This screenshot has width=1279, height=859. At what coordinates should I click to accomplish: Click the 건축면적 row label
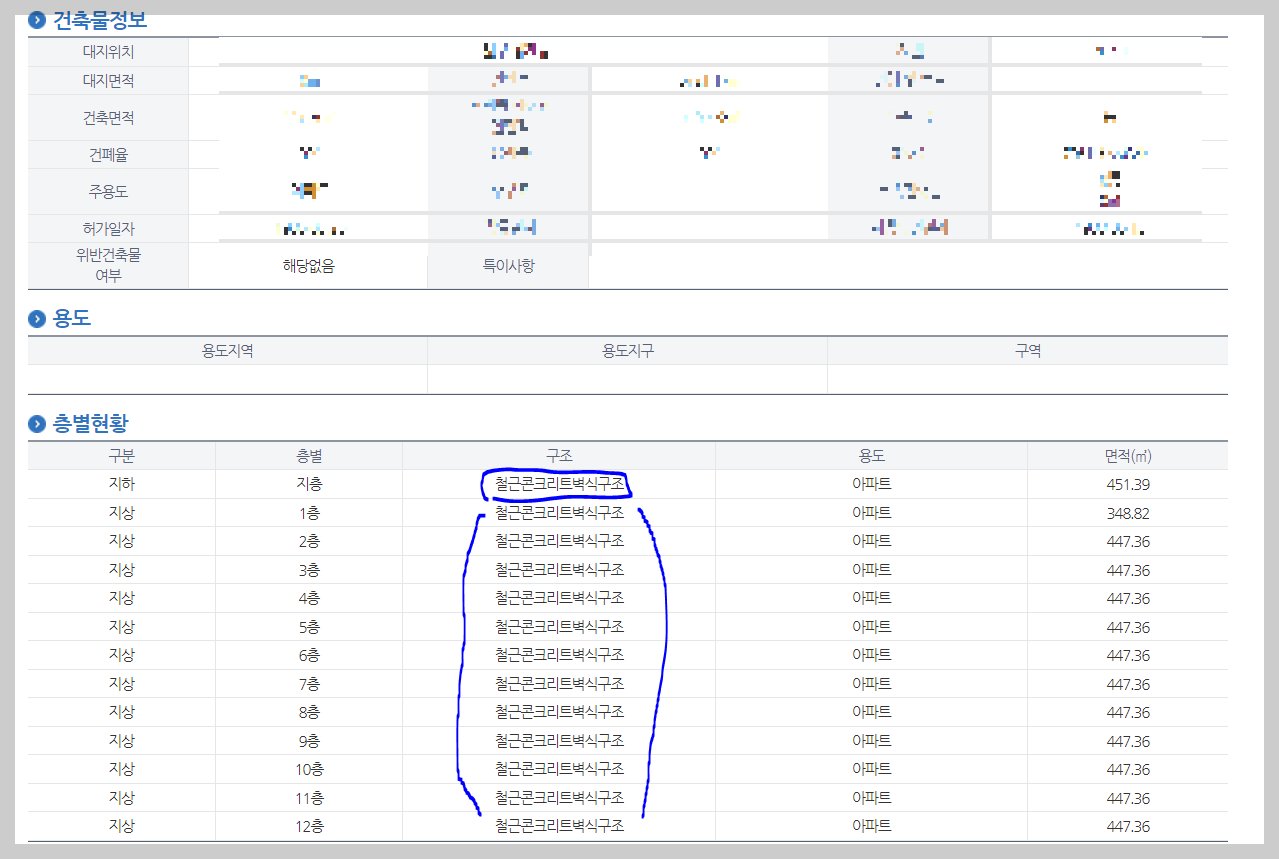click(108, 118)
